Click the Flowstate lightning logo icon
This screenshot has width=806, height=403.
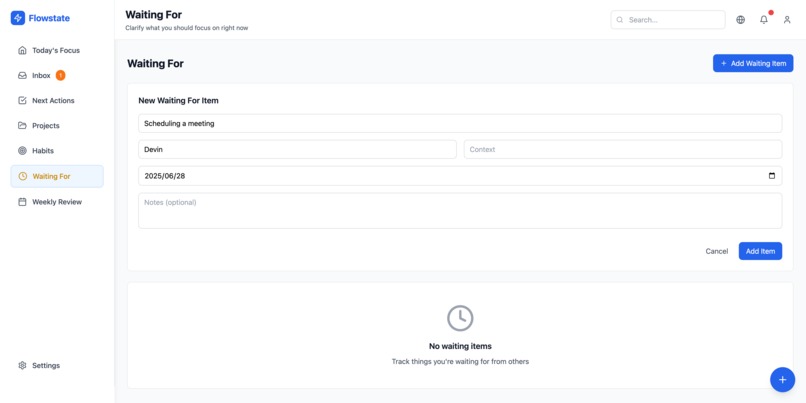(18, 18)
